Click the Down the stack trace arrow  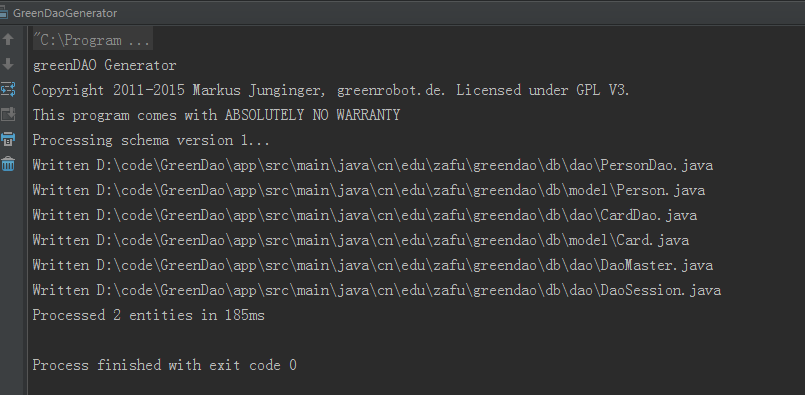[8, 64]
